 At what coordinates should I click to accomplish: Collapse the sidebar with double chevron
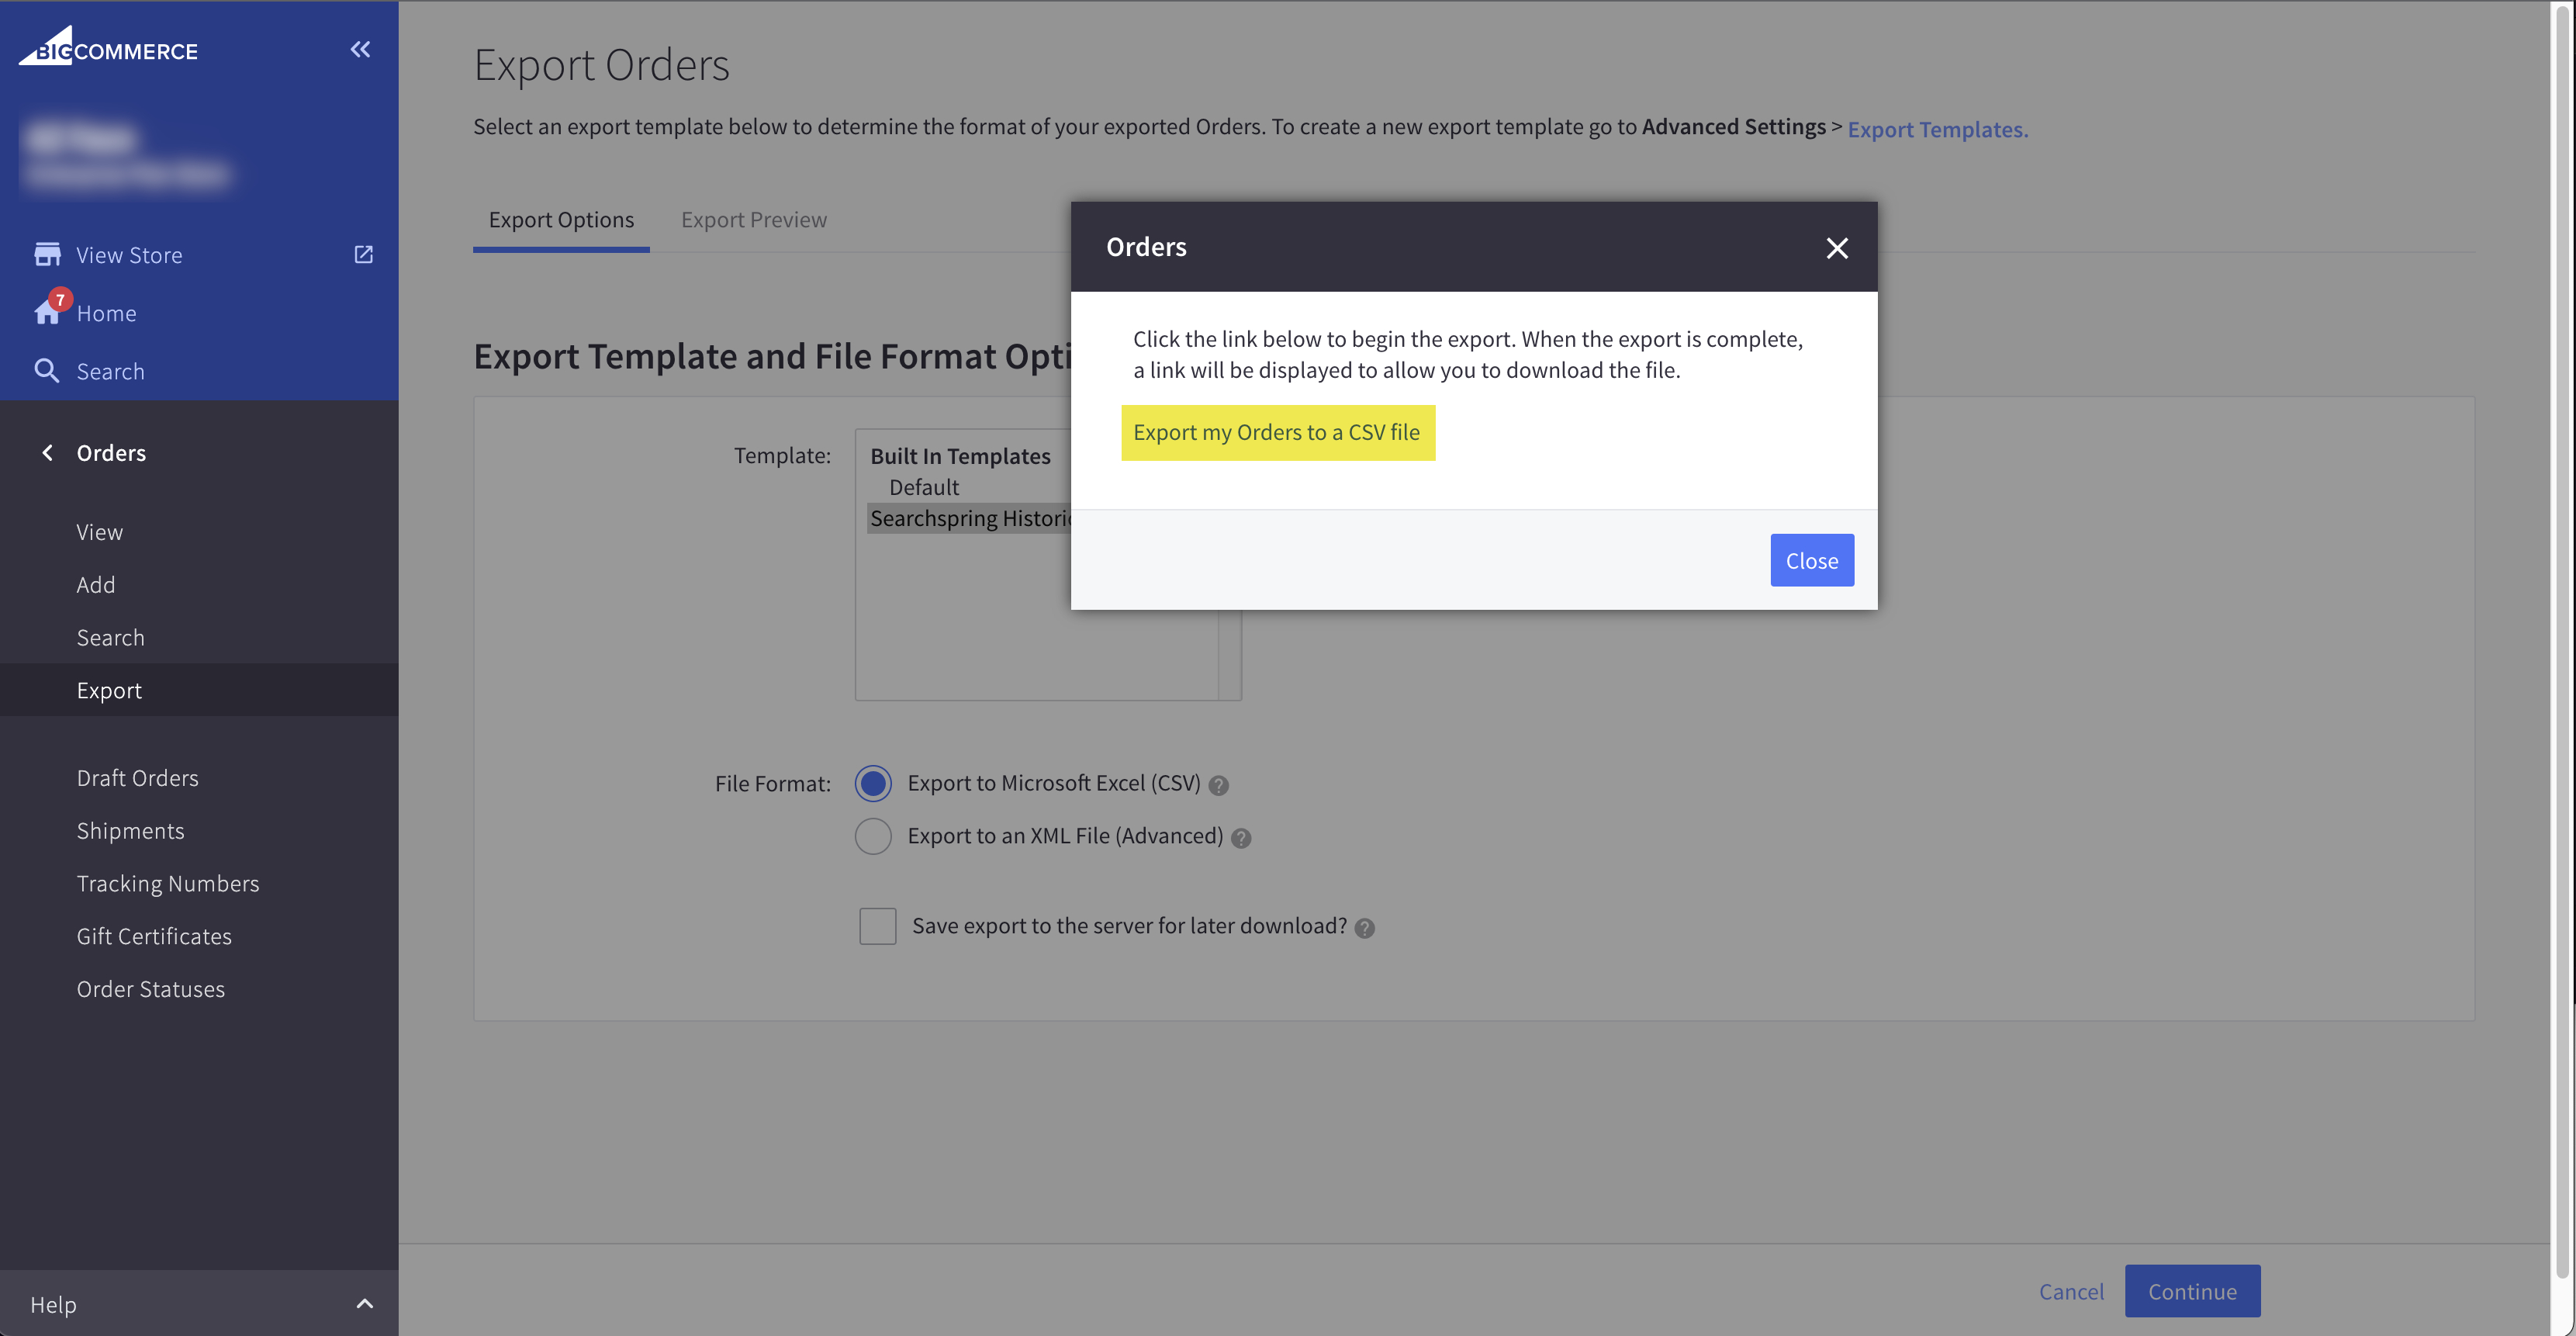click(x=360, y=49)
